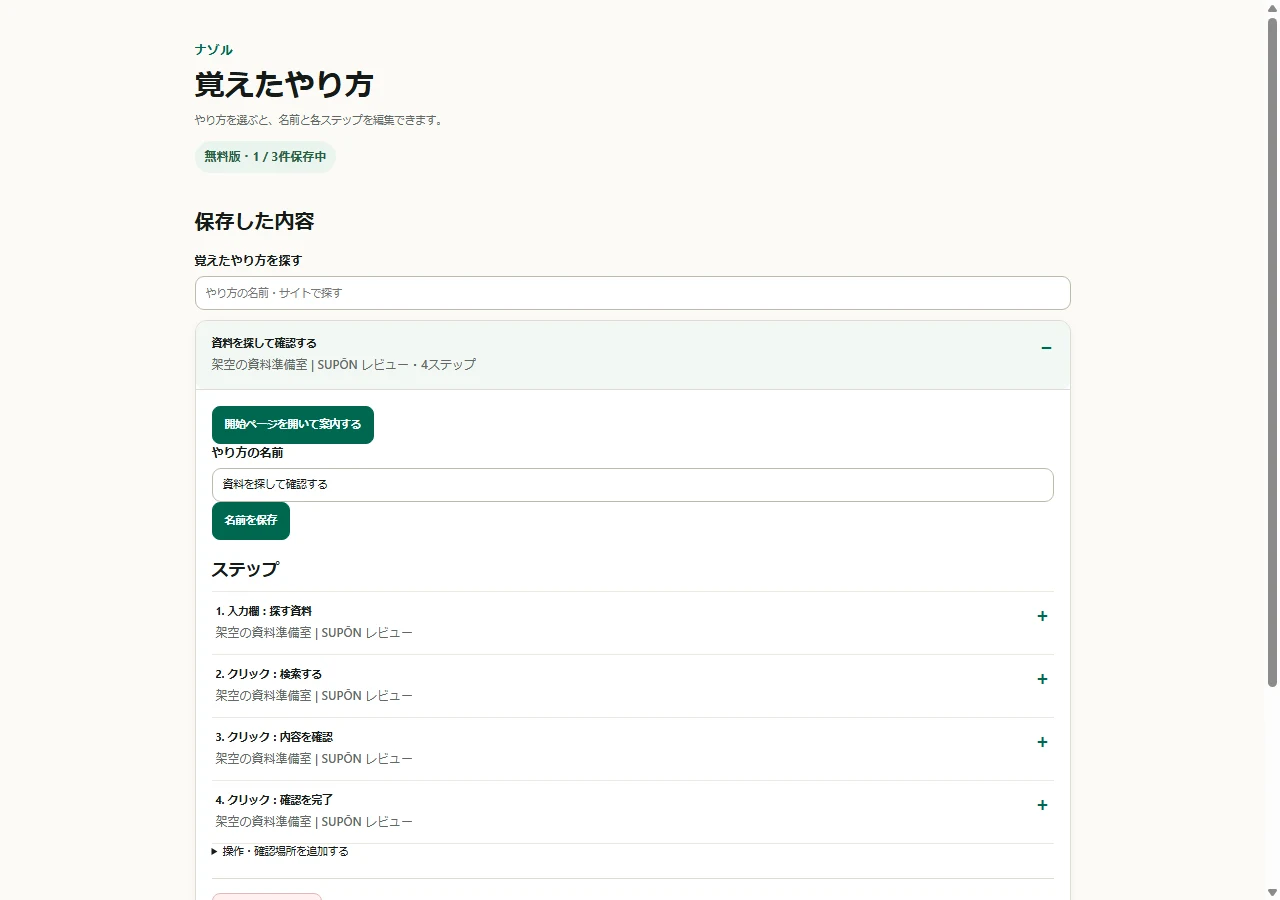
Task: Expand step 2 クリック：検索する plus icon
Action: (x=1042, y=679)
